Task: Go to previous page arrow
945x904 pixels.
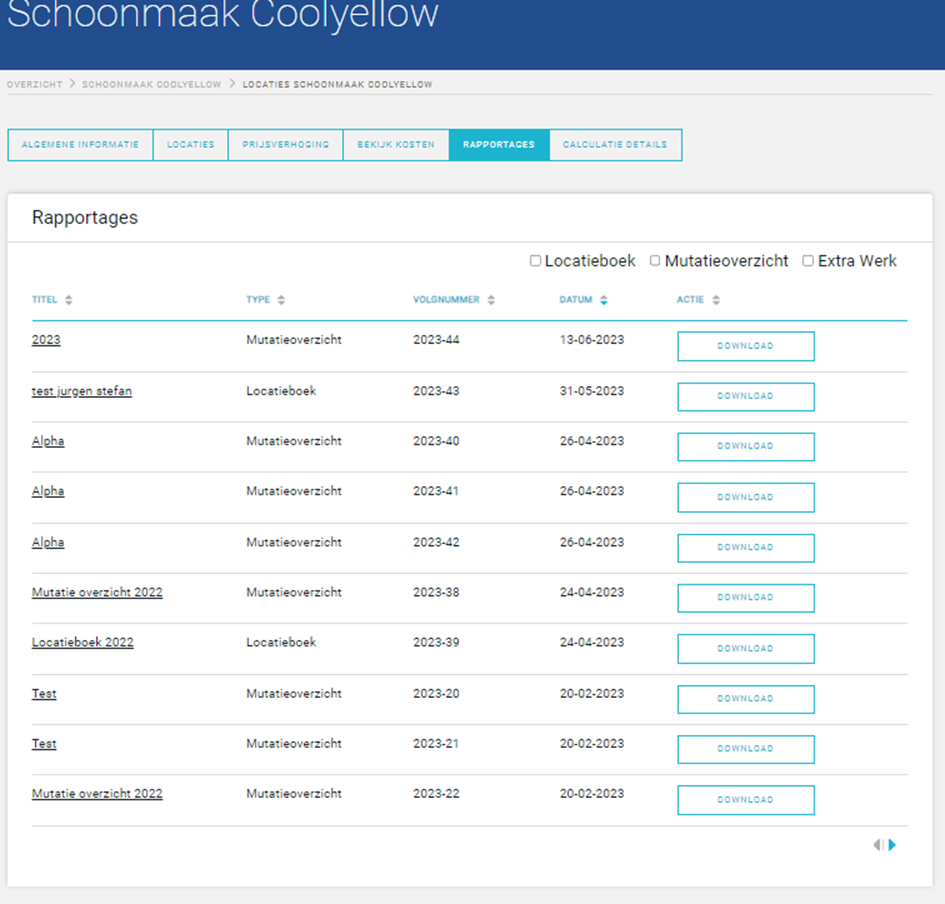Action: click(x=877, y=845)
